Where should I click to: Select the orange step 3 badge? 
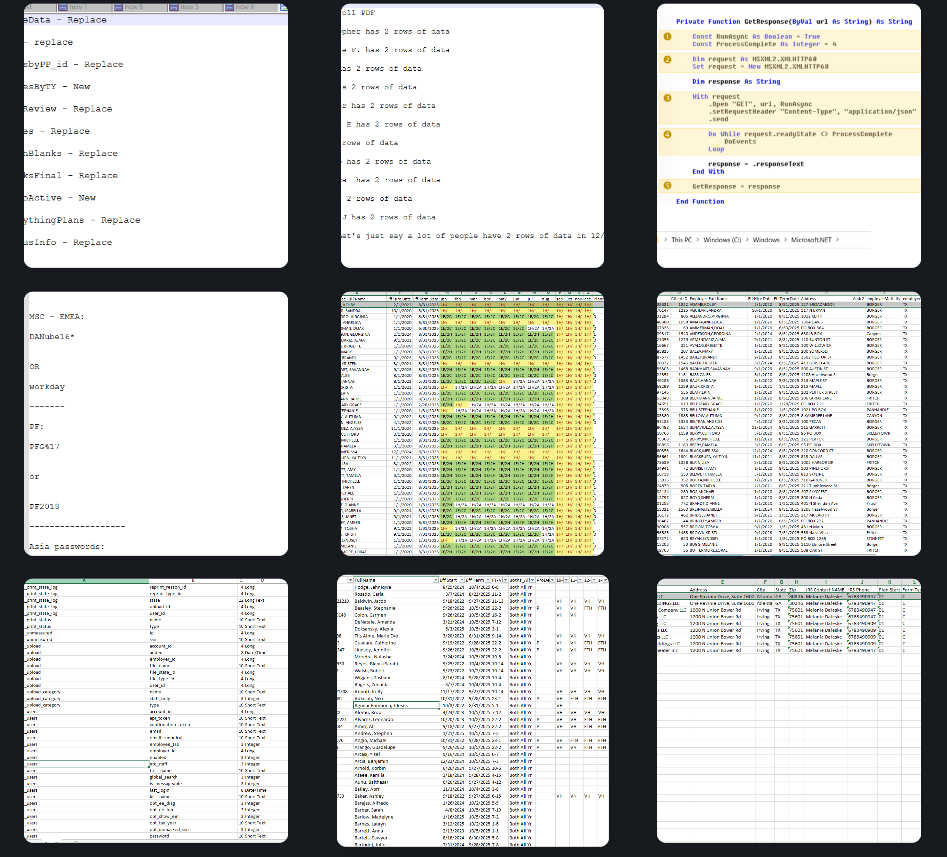click(x=667, y=97)
